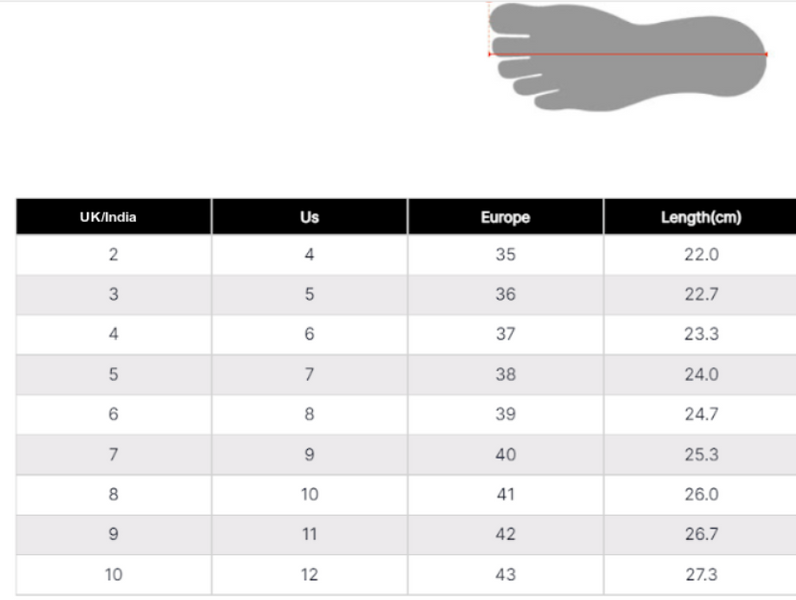The height and width of the screenshot is (600, 796).
Task: Click Europe size 40 cell
Action: [505, 455]
